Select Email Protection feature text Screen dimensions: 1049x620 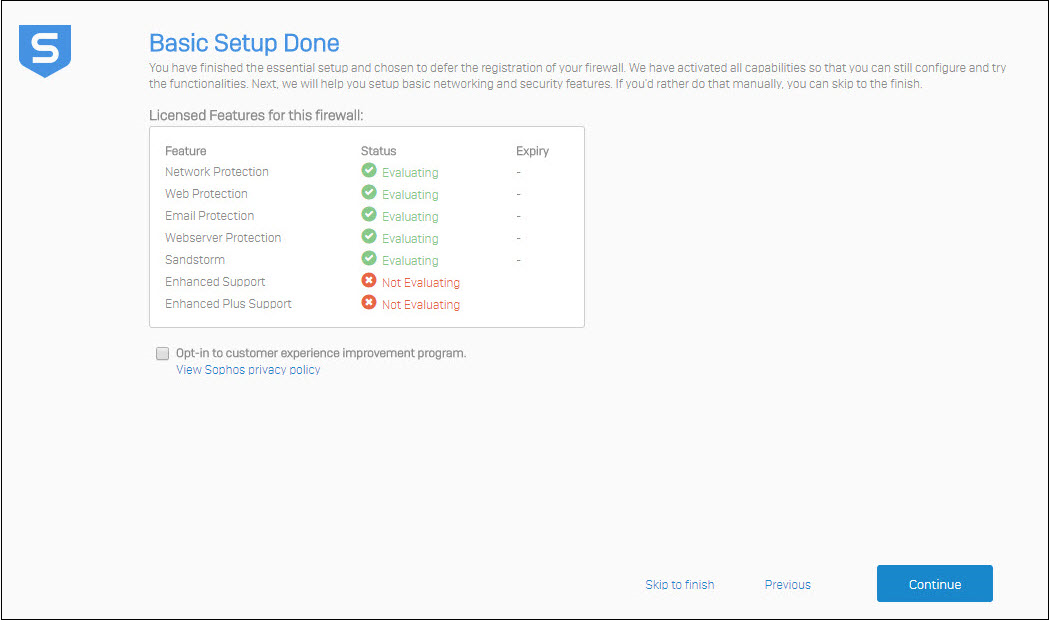[x=209, y=216]
